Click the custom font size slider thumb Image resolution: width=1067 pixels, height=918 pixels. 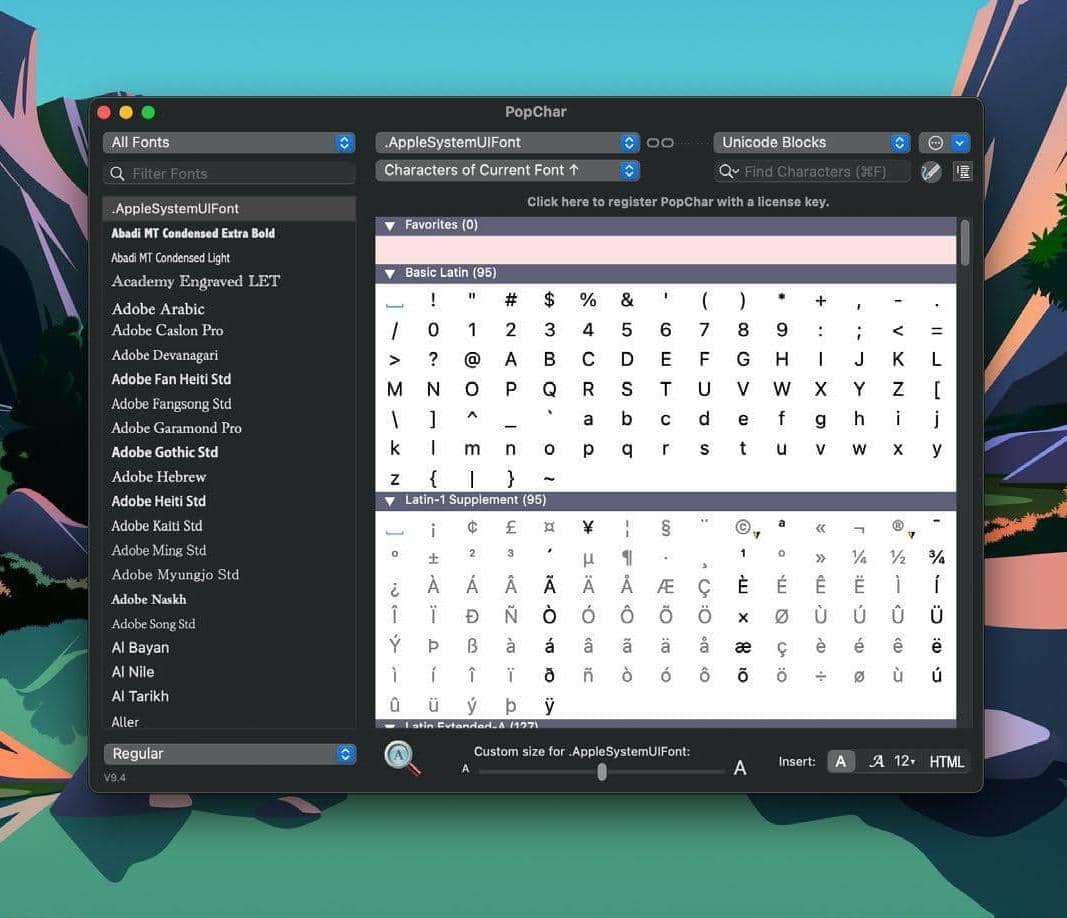(602, 771)
